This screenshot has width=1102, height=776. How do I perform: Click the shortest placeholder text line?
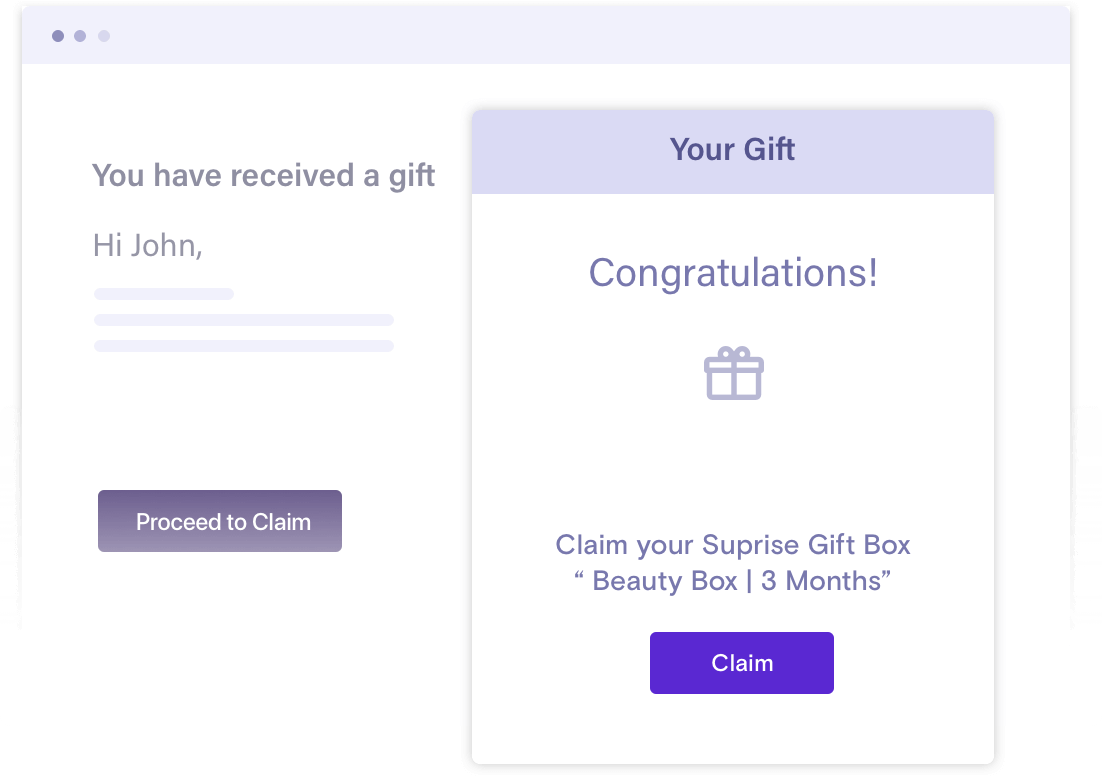pos(164,294)
